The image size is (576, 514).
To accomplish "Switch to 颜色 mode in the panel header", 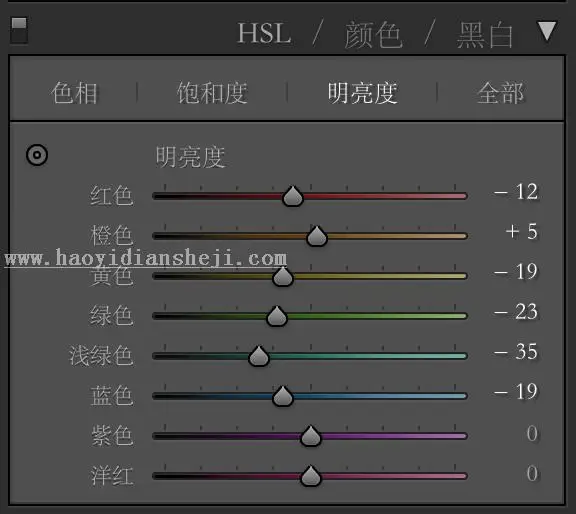I will point(374,35).
